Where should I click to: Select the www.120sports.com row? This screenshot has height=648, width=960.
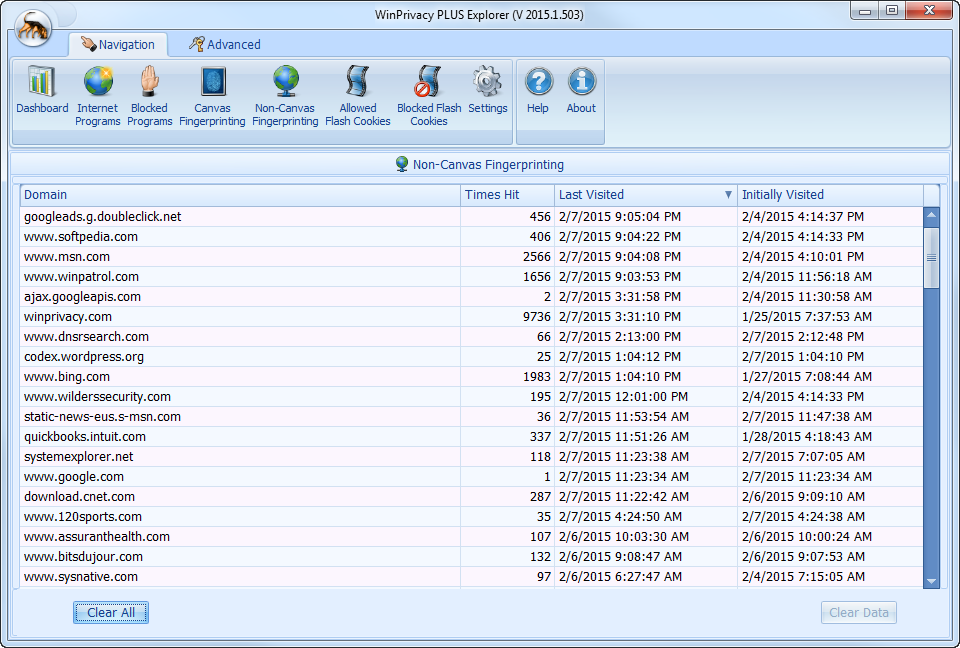(x=471, y=517)
